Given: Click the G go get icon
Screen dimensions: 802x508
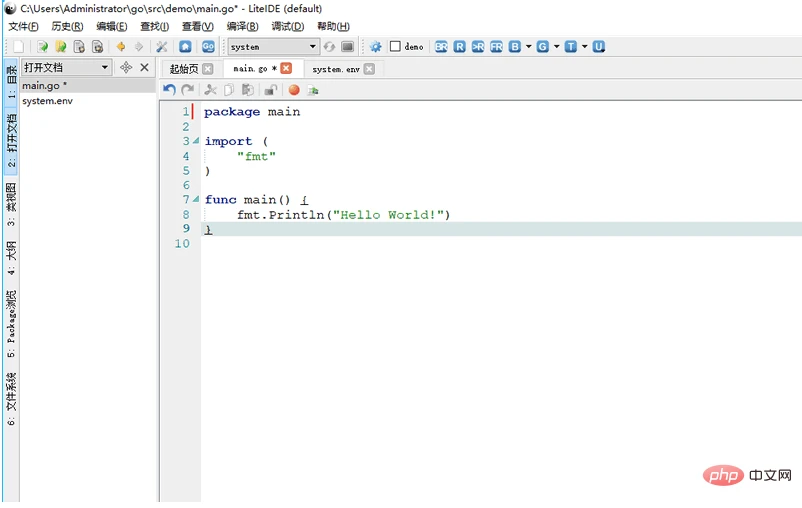Looking at the screenshot, I should point(543,47).
